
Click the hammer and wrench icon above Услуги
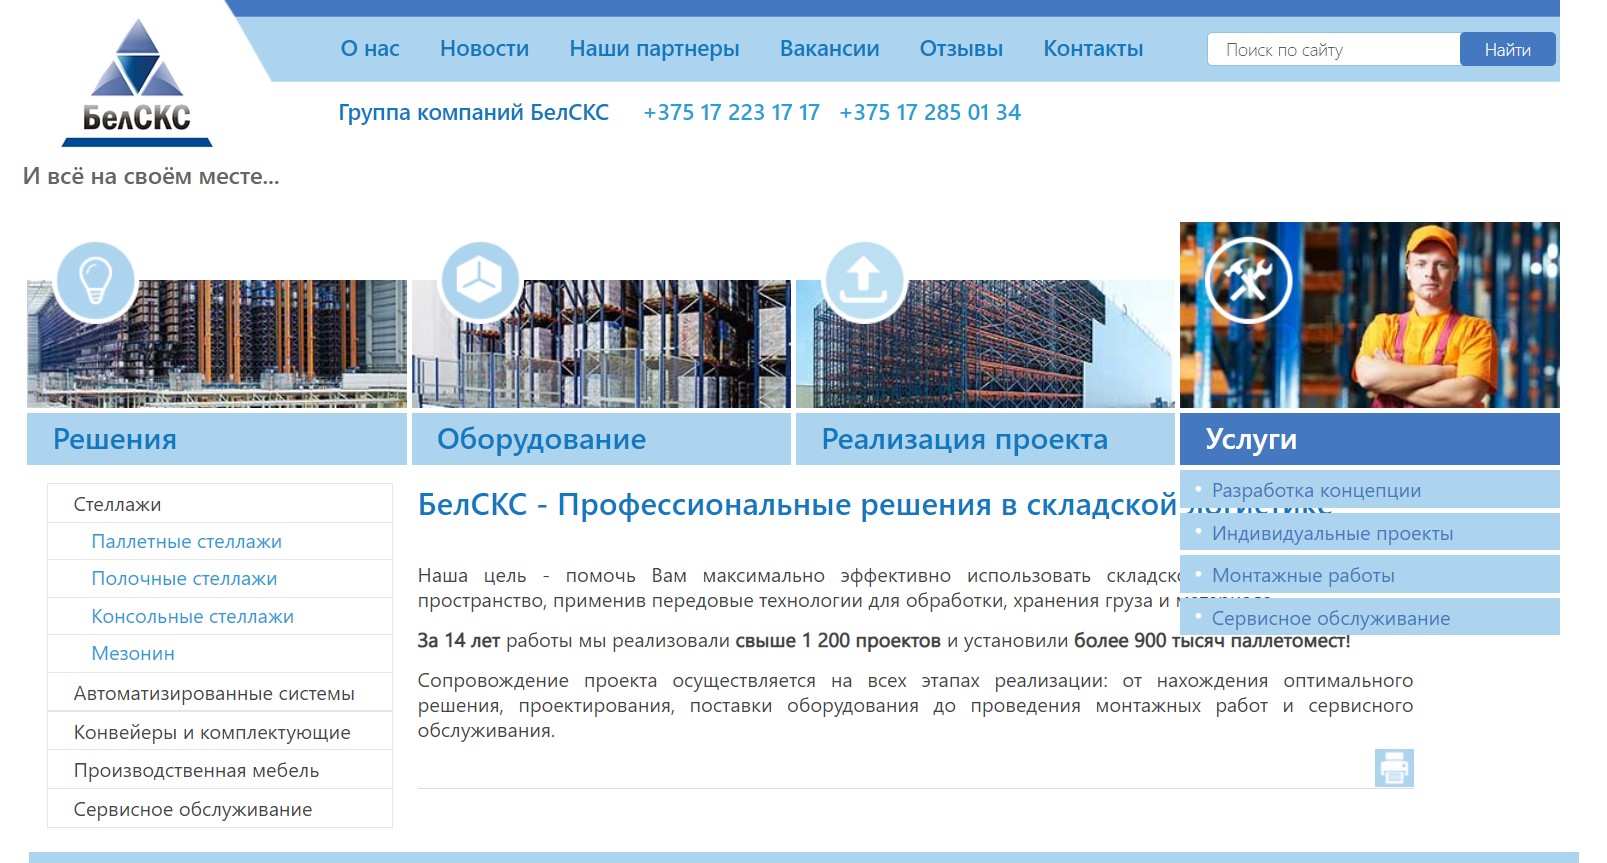click(x=1248, y=281)
